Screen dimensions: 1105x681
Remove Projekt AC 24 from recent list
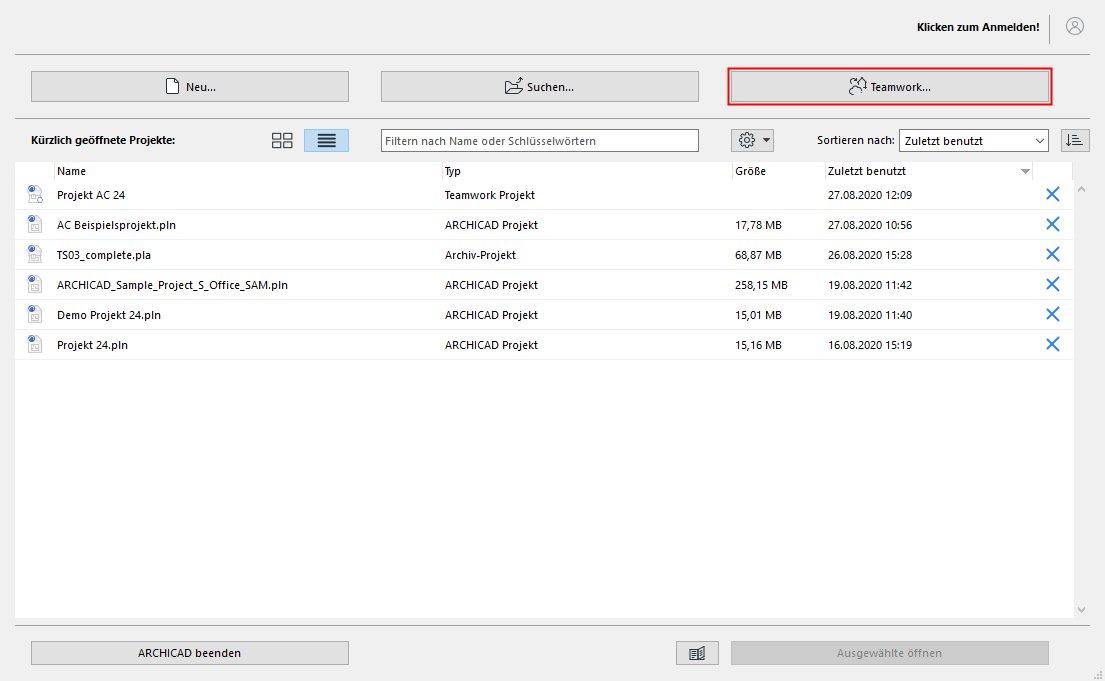click(x=1052, y=195)
